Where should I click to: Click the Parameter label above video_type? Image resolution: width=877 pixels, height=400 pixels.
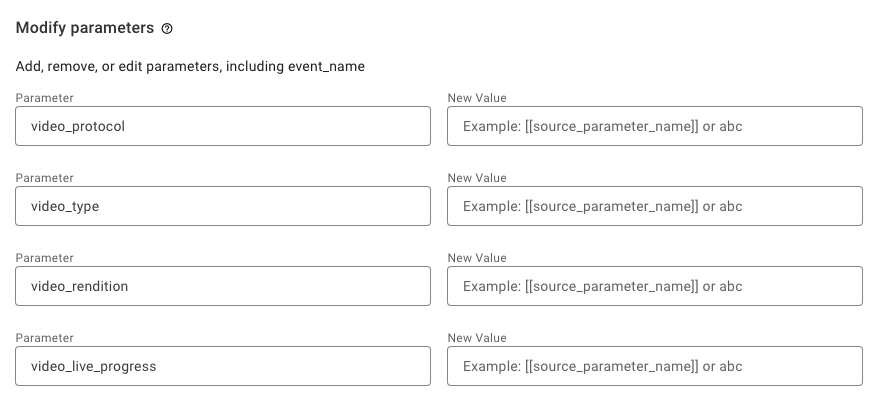tap(45, 178)
